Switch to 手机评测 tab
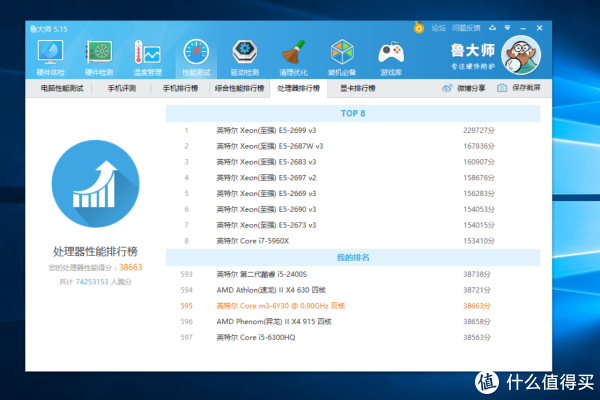Viewport: 600px width, 400px height. click(122, 88)
